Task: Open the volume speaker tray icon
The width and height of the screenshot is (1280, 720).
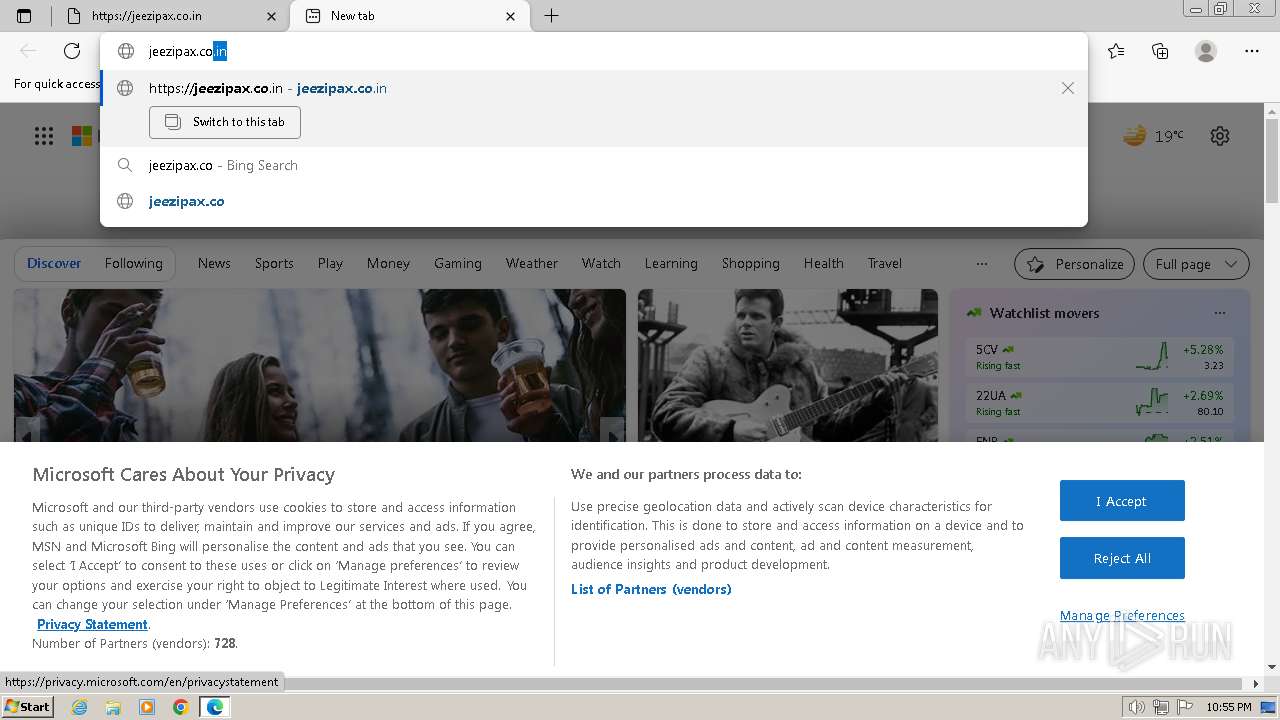Action: [1136, 707]
